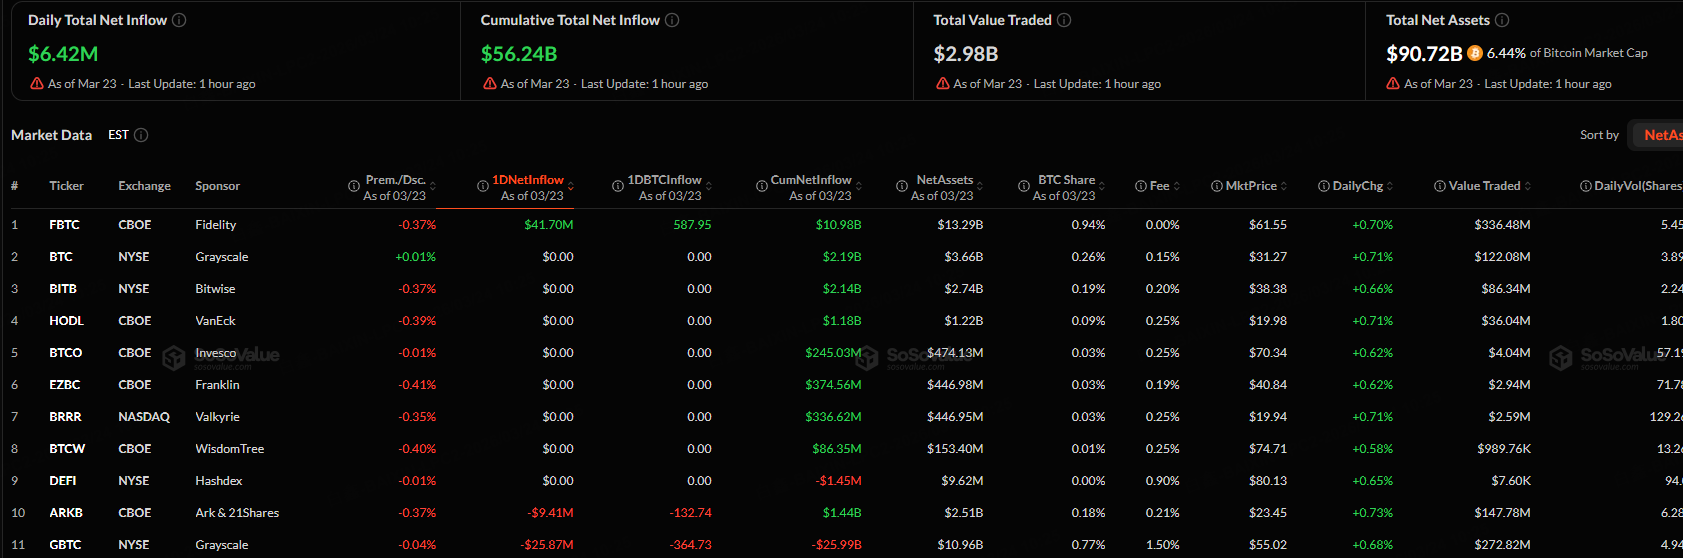Click warning icon under $90.72B net assets

point(1393,84)
